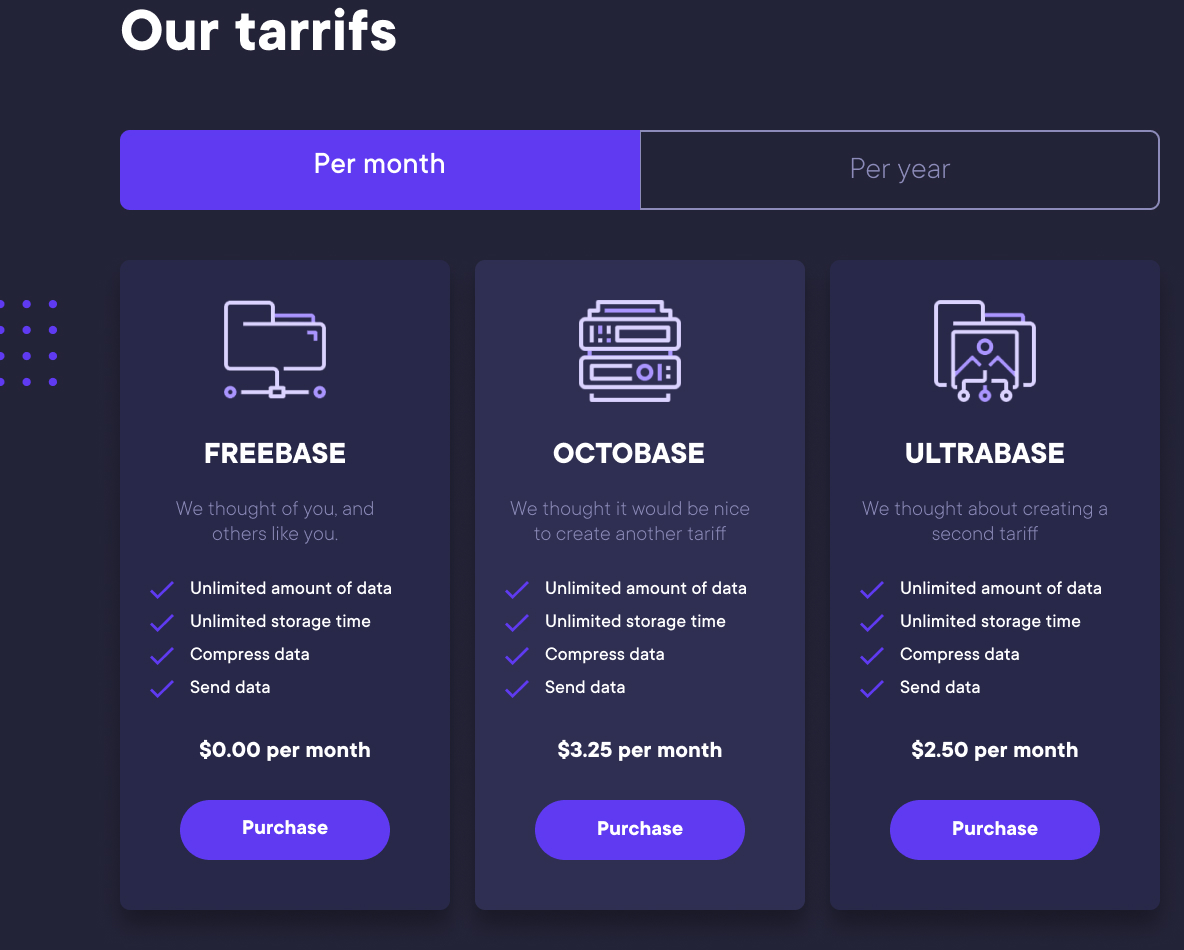Click checkmark beside Ultrabase Unlimited storage time

(871, 623)
